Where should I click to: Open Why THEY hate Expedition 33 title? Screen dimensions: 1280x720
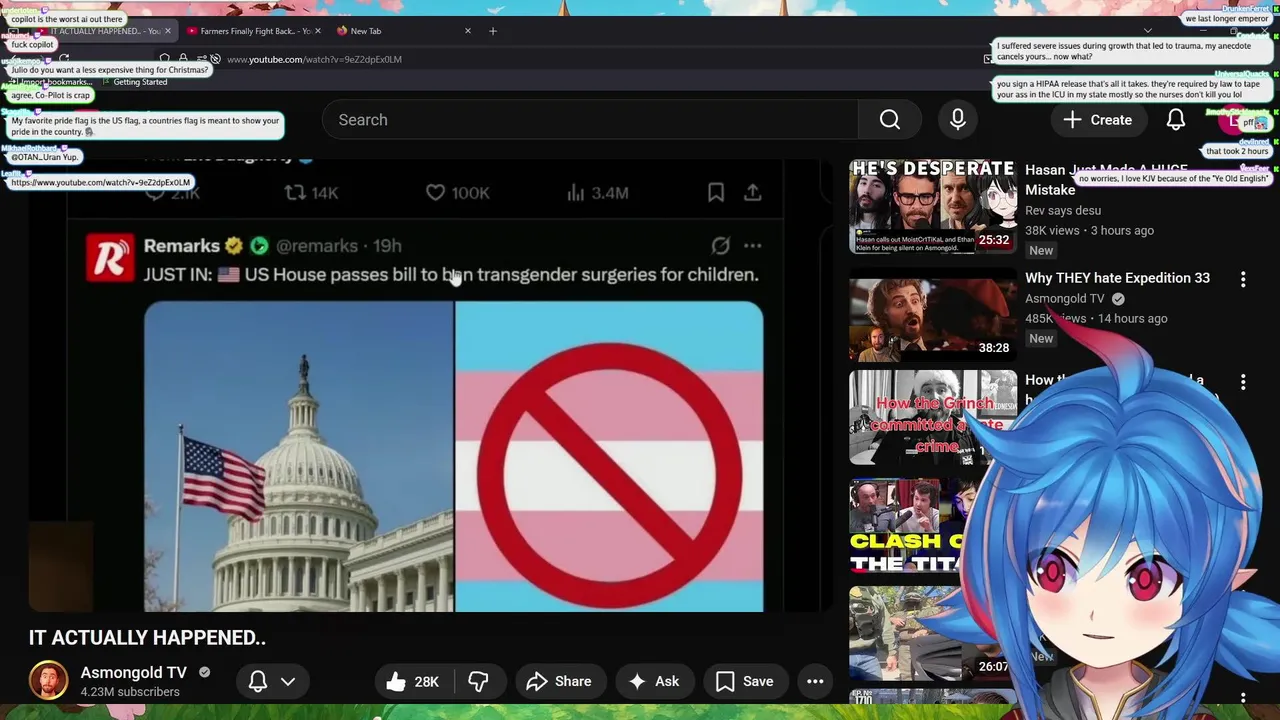(x=1117, y=278)
